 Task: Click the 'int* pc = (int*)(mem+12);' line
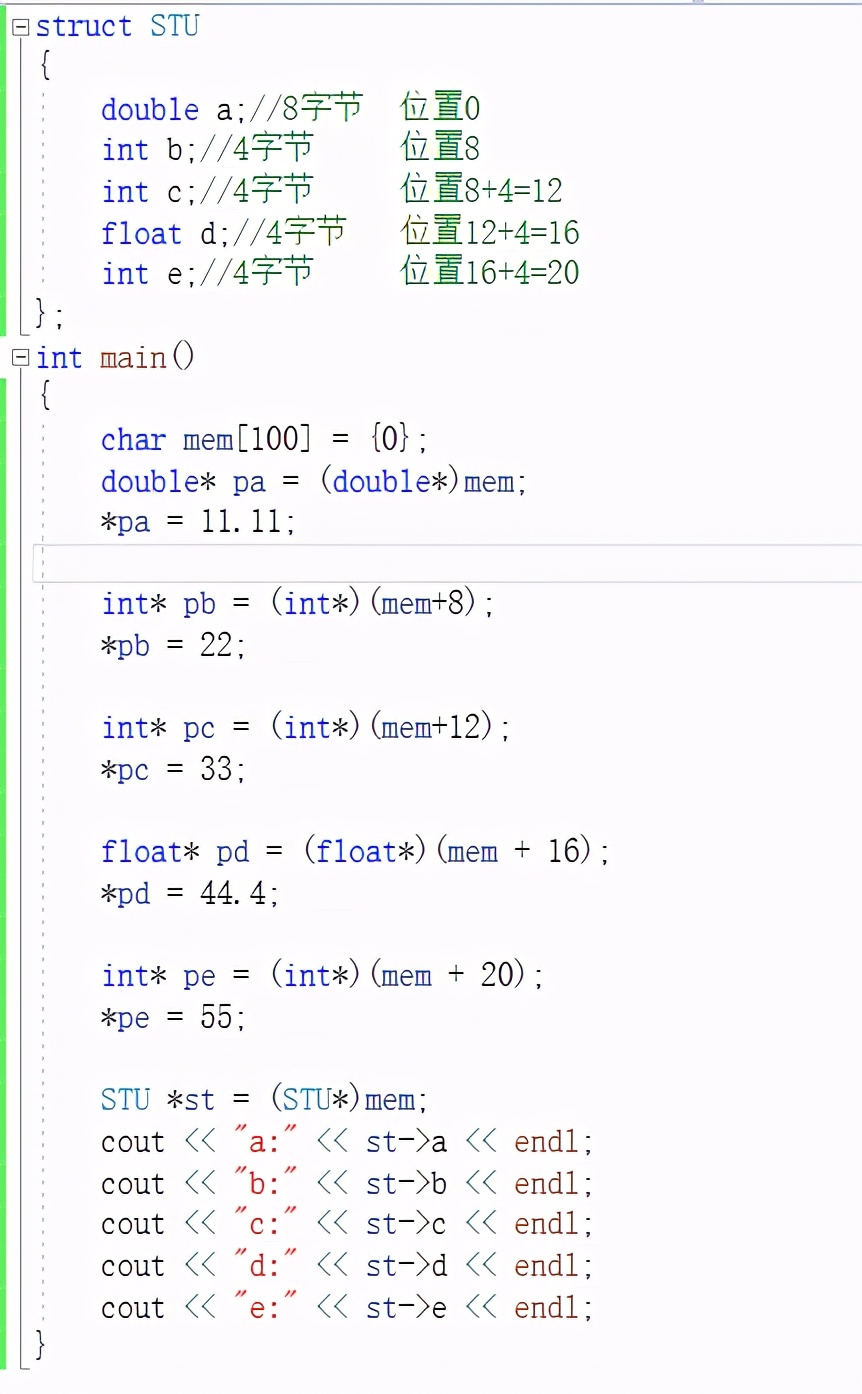pos(306,728)
